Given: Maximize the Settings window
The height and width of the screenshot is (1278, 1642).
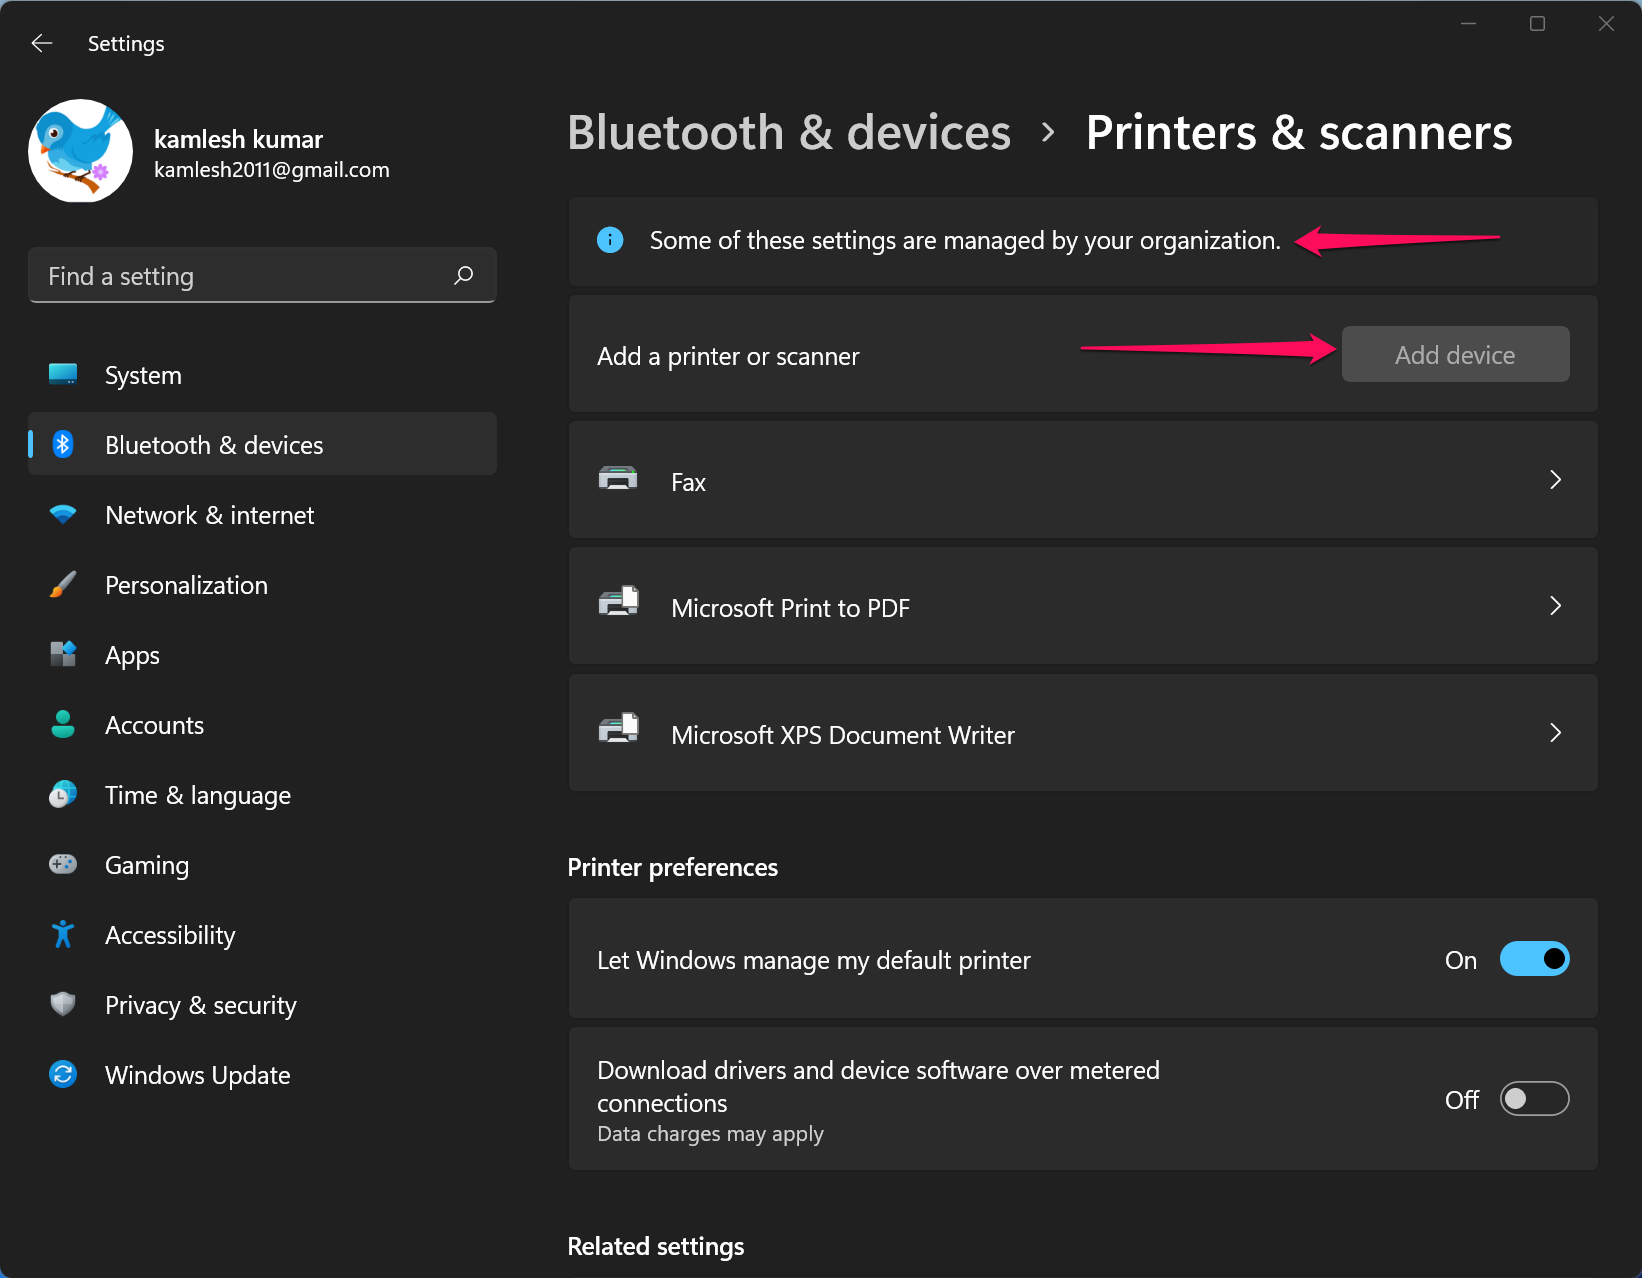Looking at the screenshot, I should (1537, 23).
